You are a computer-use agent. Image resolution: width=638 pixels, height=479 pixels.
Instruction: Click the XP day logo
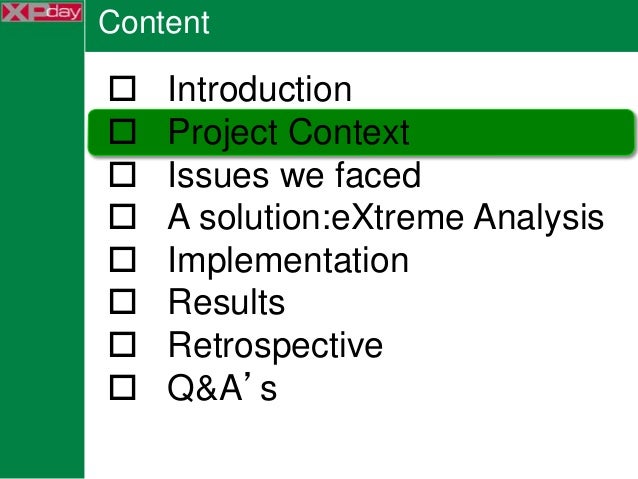pos(42,12)
